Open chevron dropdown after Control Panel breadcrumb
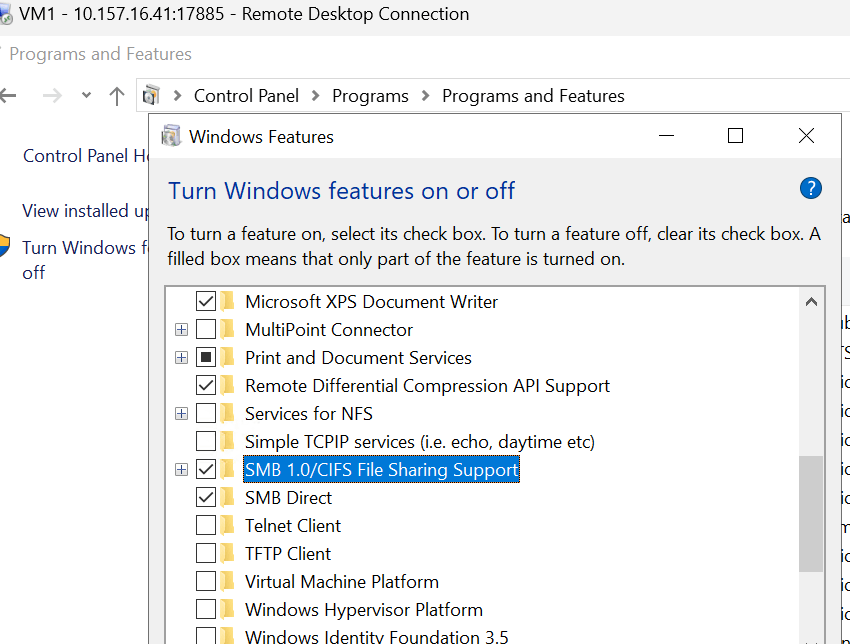The width and height of the screenshot is (850, 644). click(315, 96)
